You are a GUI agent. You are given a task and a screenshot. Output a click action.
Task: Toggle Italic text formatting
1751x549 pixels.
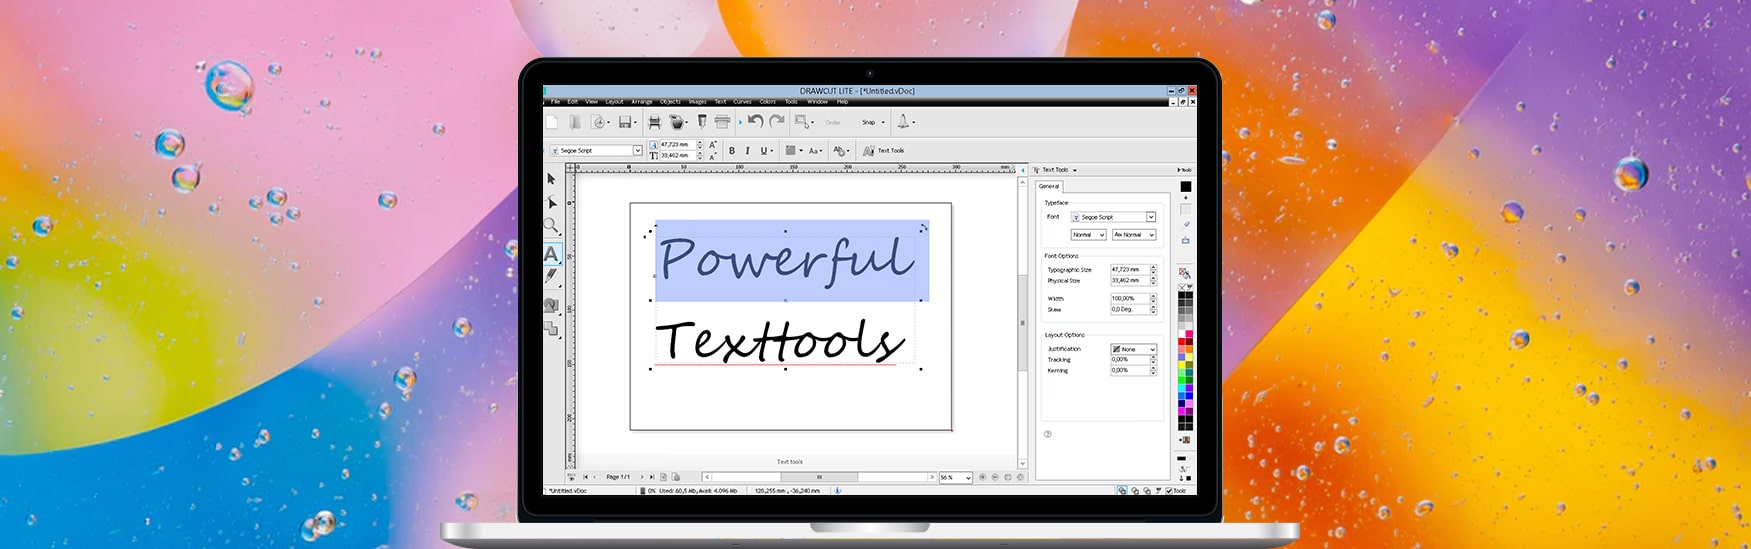pyautogui.click(x=747, y=151)
